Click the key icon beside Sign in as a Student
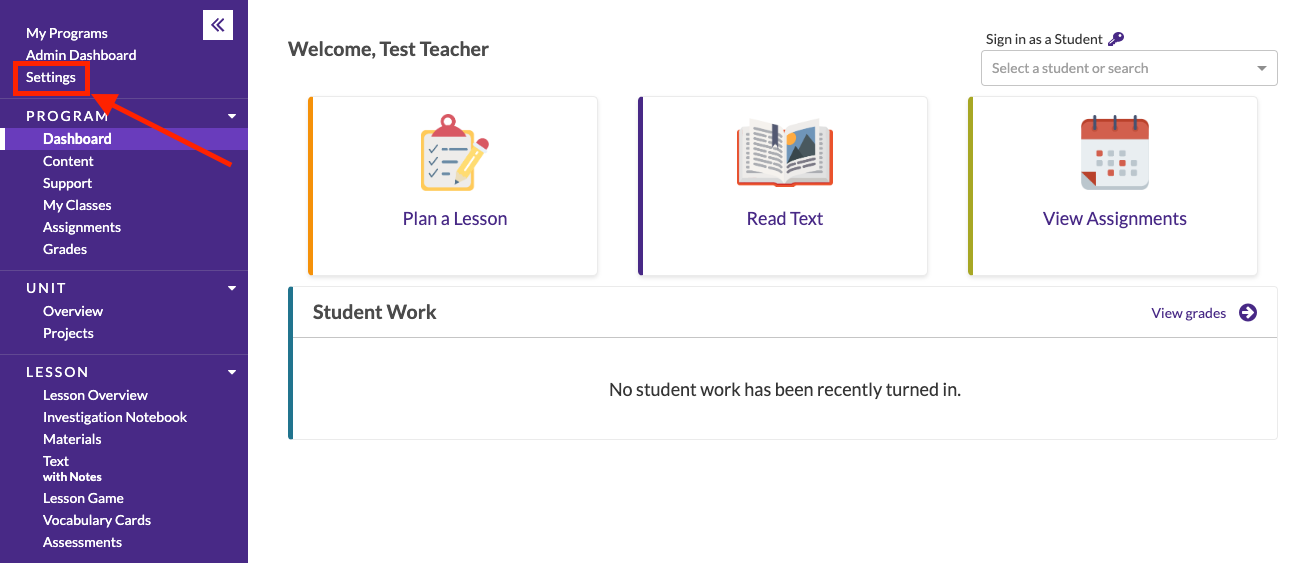This screenshot has width=1308, height=563. (1116, 39)
